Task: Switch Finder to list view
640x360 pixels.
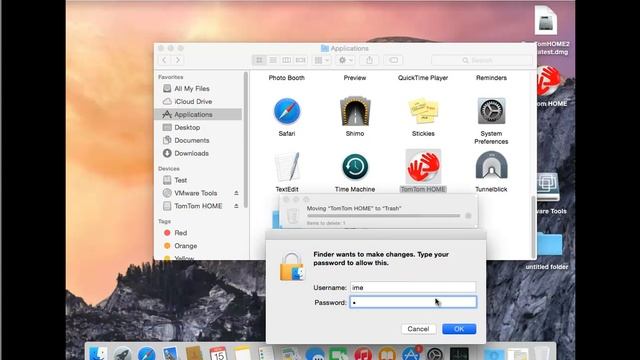Action: [x=273, y=60]
